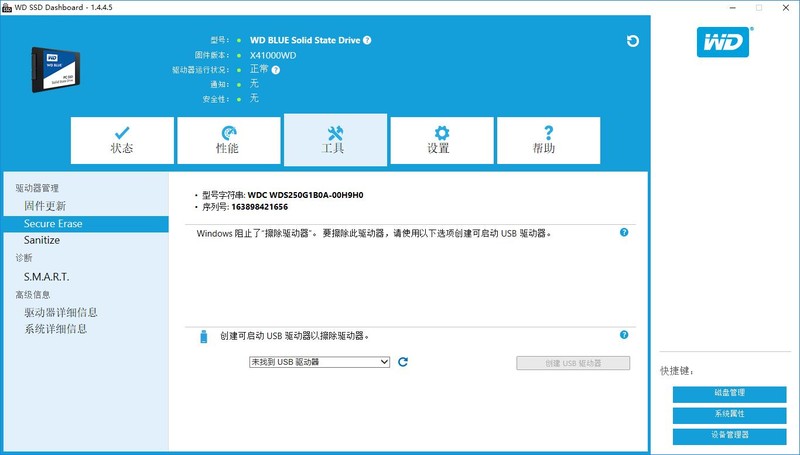Click help icon next to WD BLUE Solid State Drive
The width and height of the screenshot is (800, 455).
(x=367, y=40)
